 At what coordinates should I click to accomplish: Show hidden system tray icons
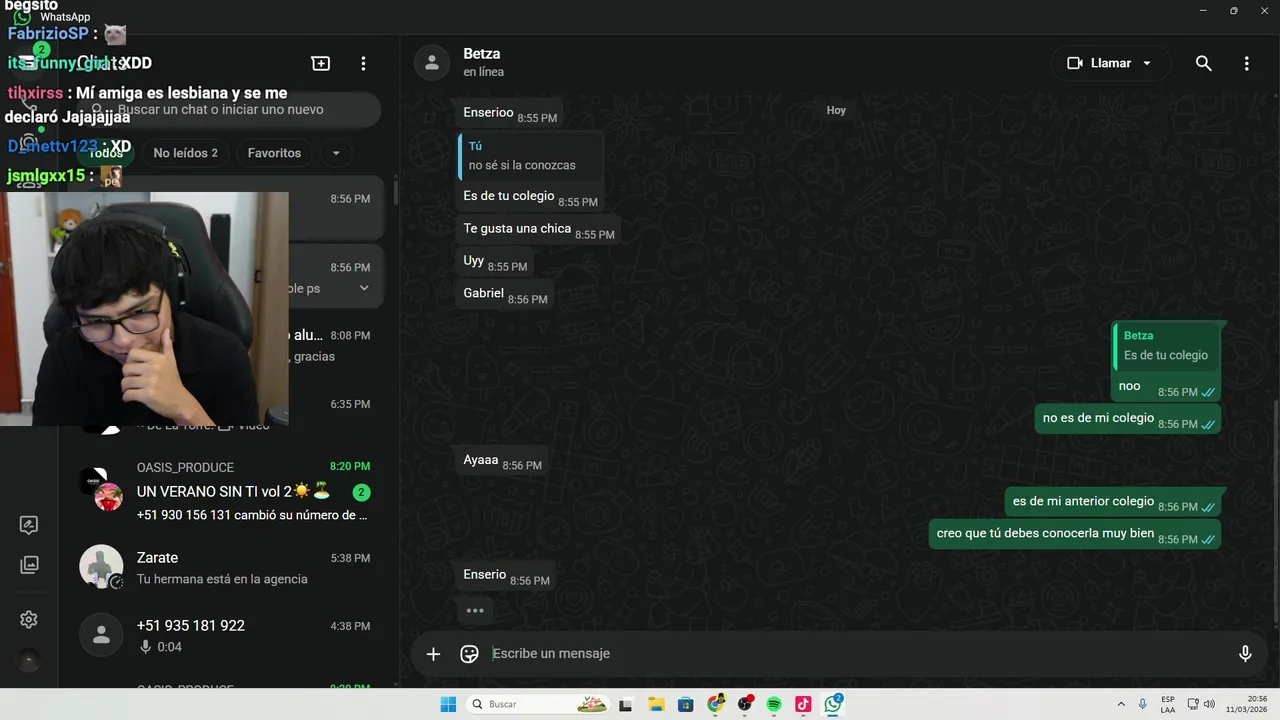click(x=1121, y=704)
